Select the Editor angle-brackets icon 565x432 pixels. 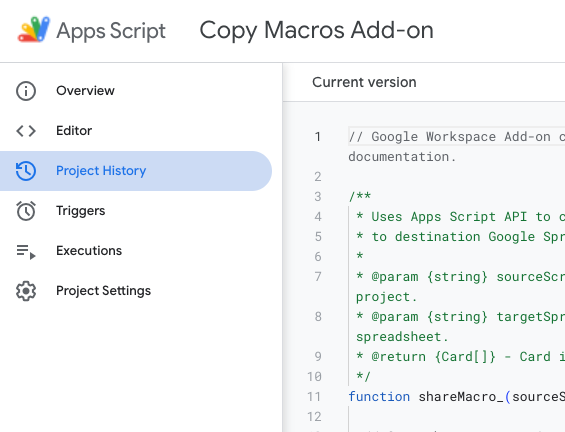pyautogui.click(x=26, y=131)
